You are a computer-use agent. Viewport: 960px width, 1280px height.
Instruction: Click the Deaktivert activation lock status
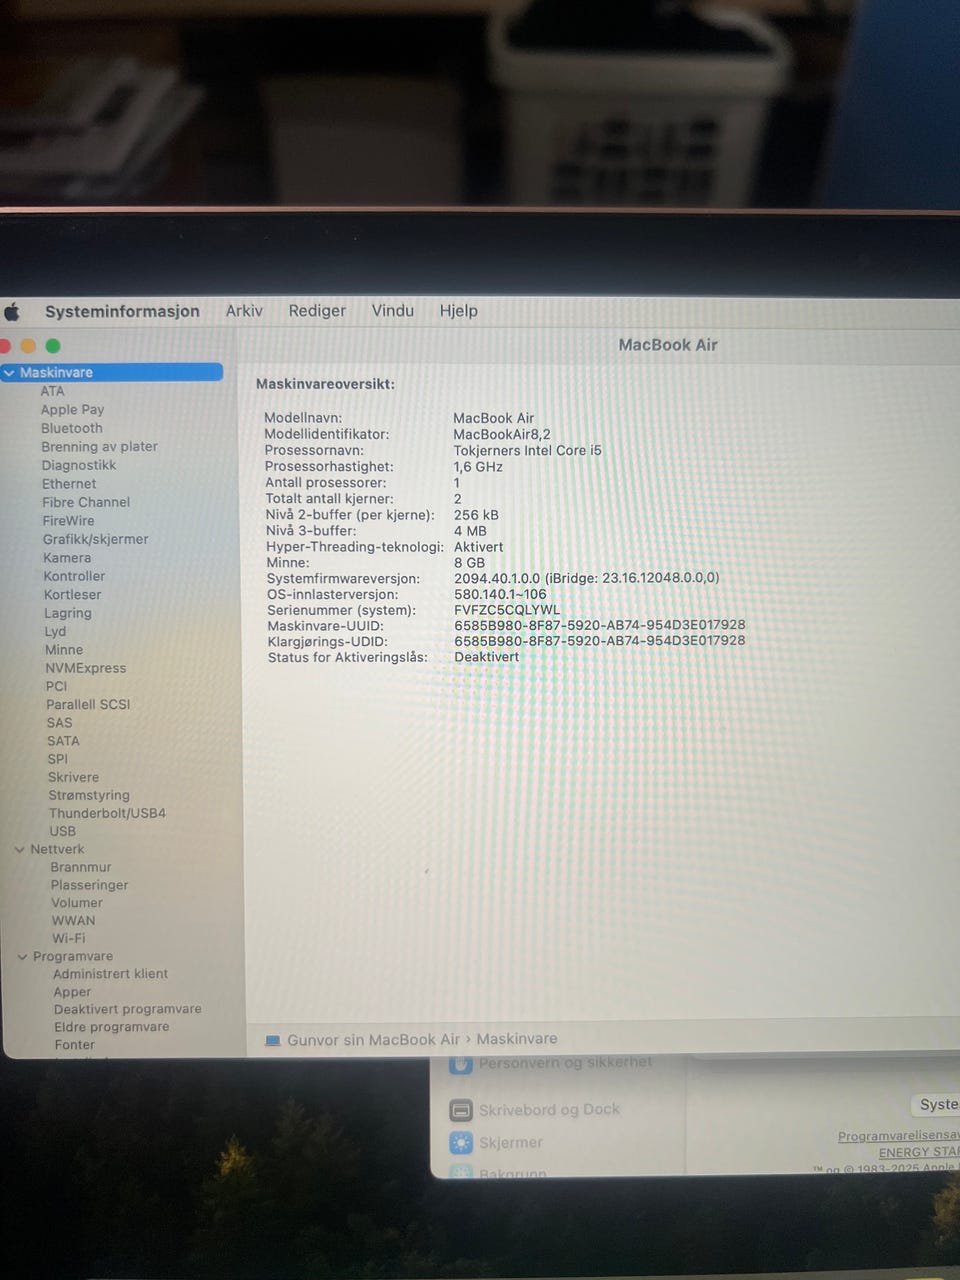click(487, 657)
